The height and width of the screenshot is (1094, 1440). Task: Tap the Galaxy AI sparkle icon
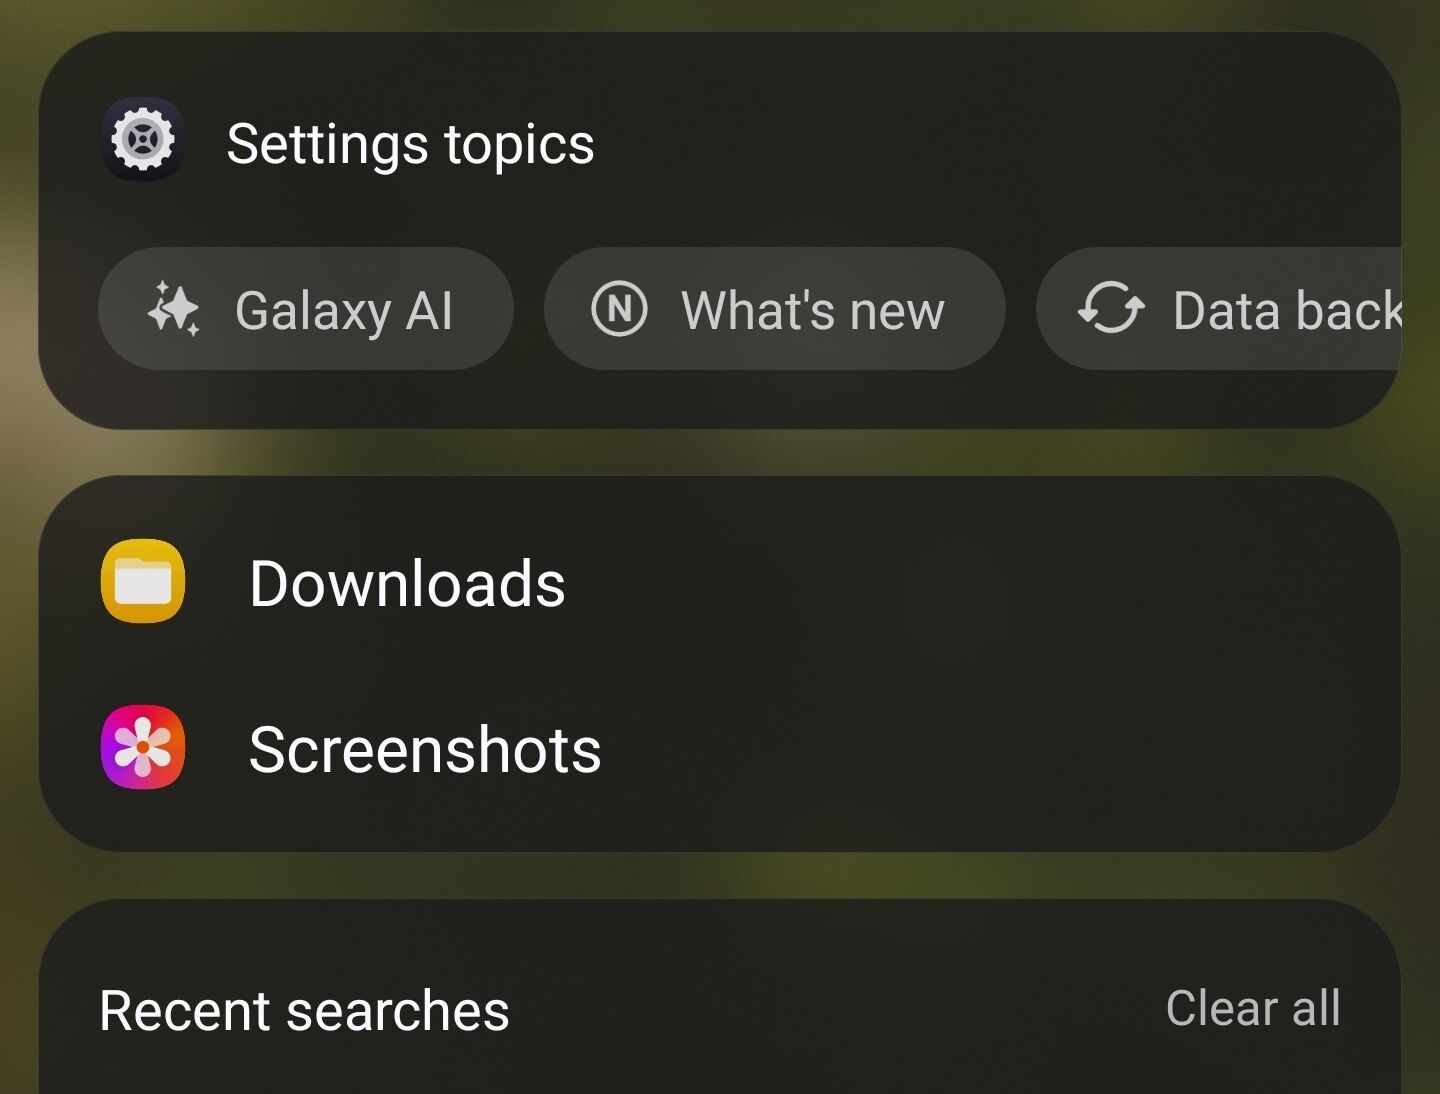coord(173,308)
